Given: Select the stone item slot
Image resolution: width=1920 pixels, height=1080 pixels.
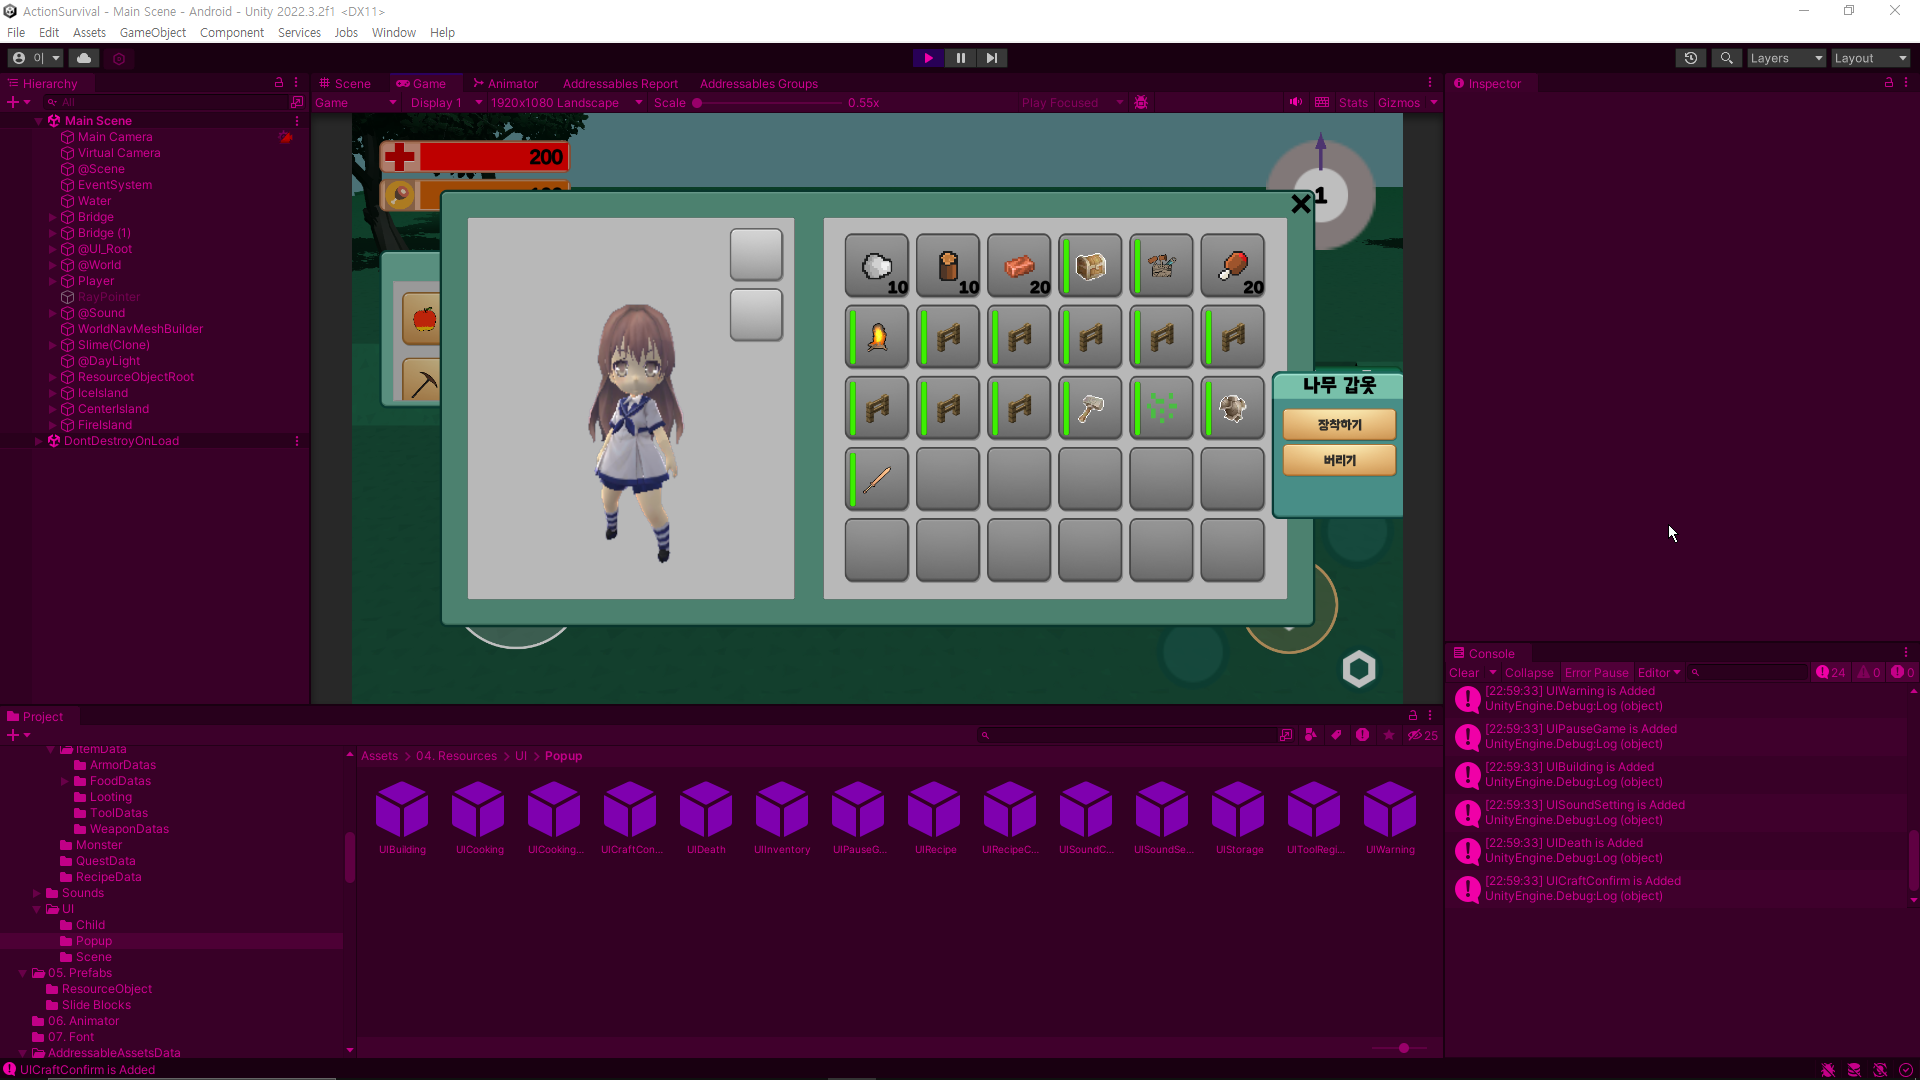Looking at the screenshot, I should (x=877, y=266).
